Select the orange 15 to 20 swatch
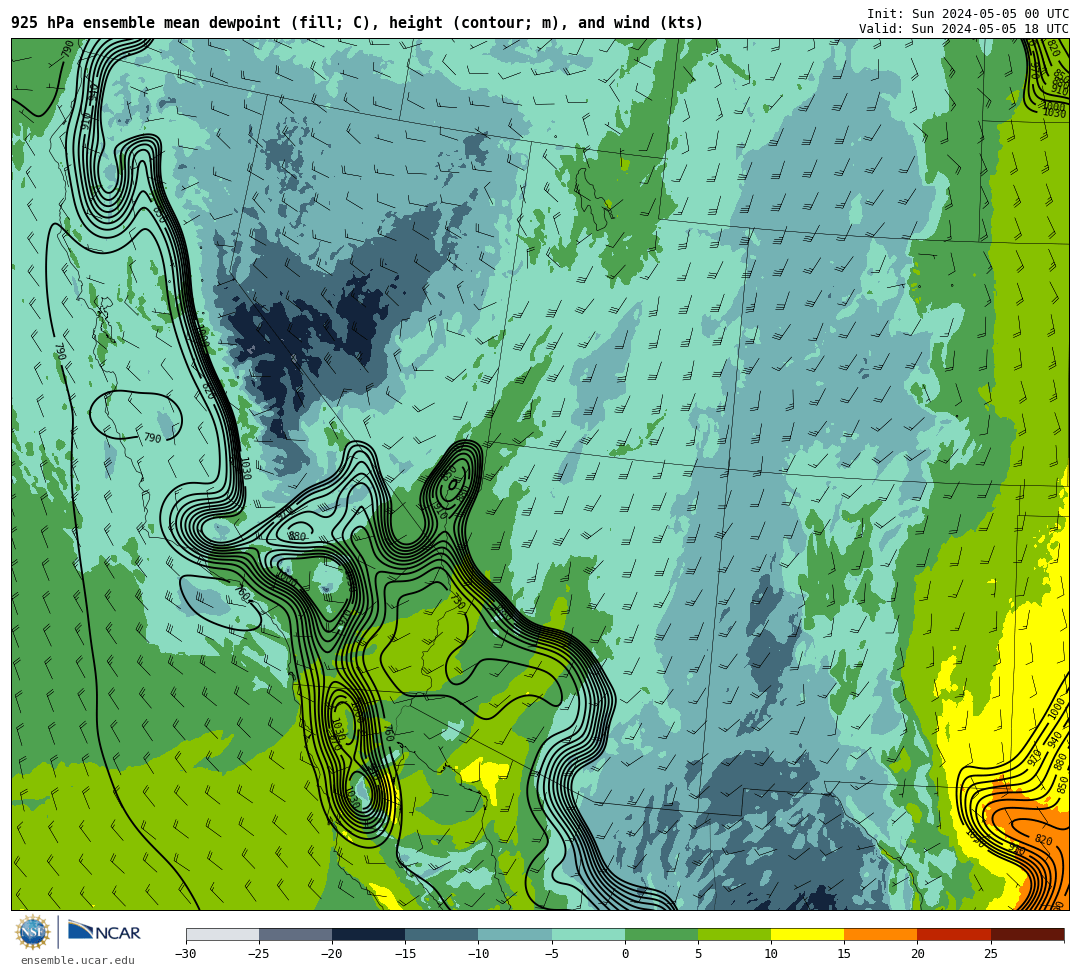The height and width of the screenshot is (973, 1080). 881,934
